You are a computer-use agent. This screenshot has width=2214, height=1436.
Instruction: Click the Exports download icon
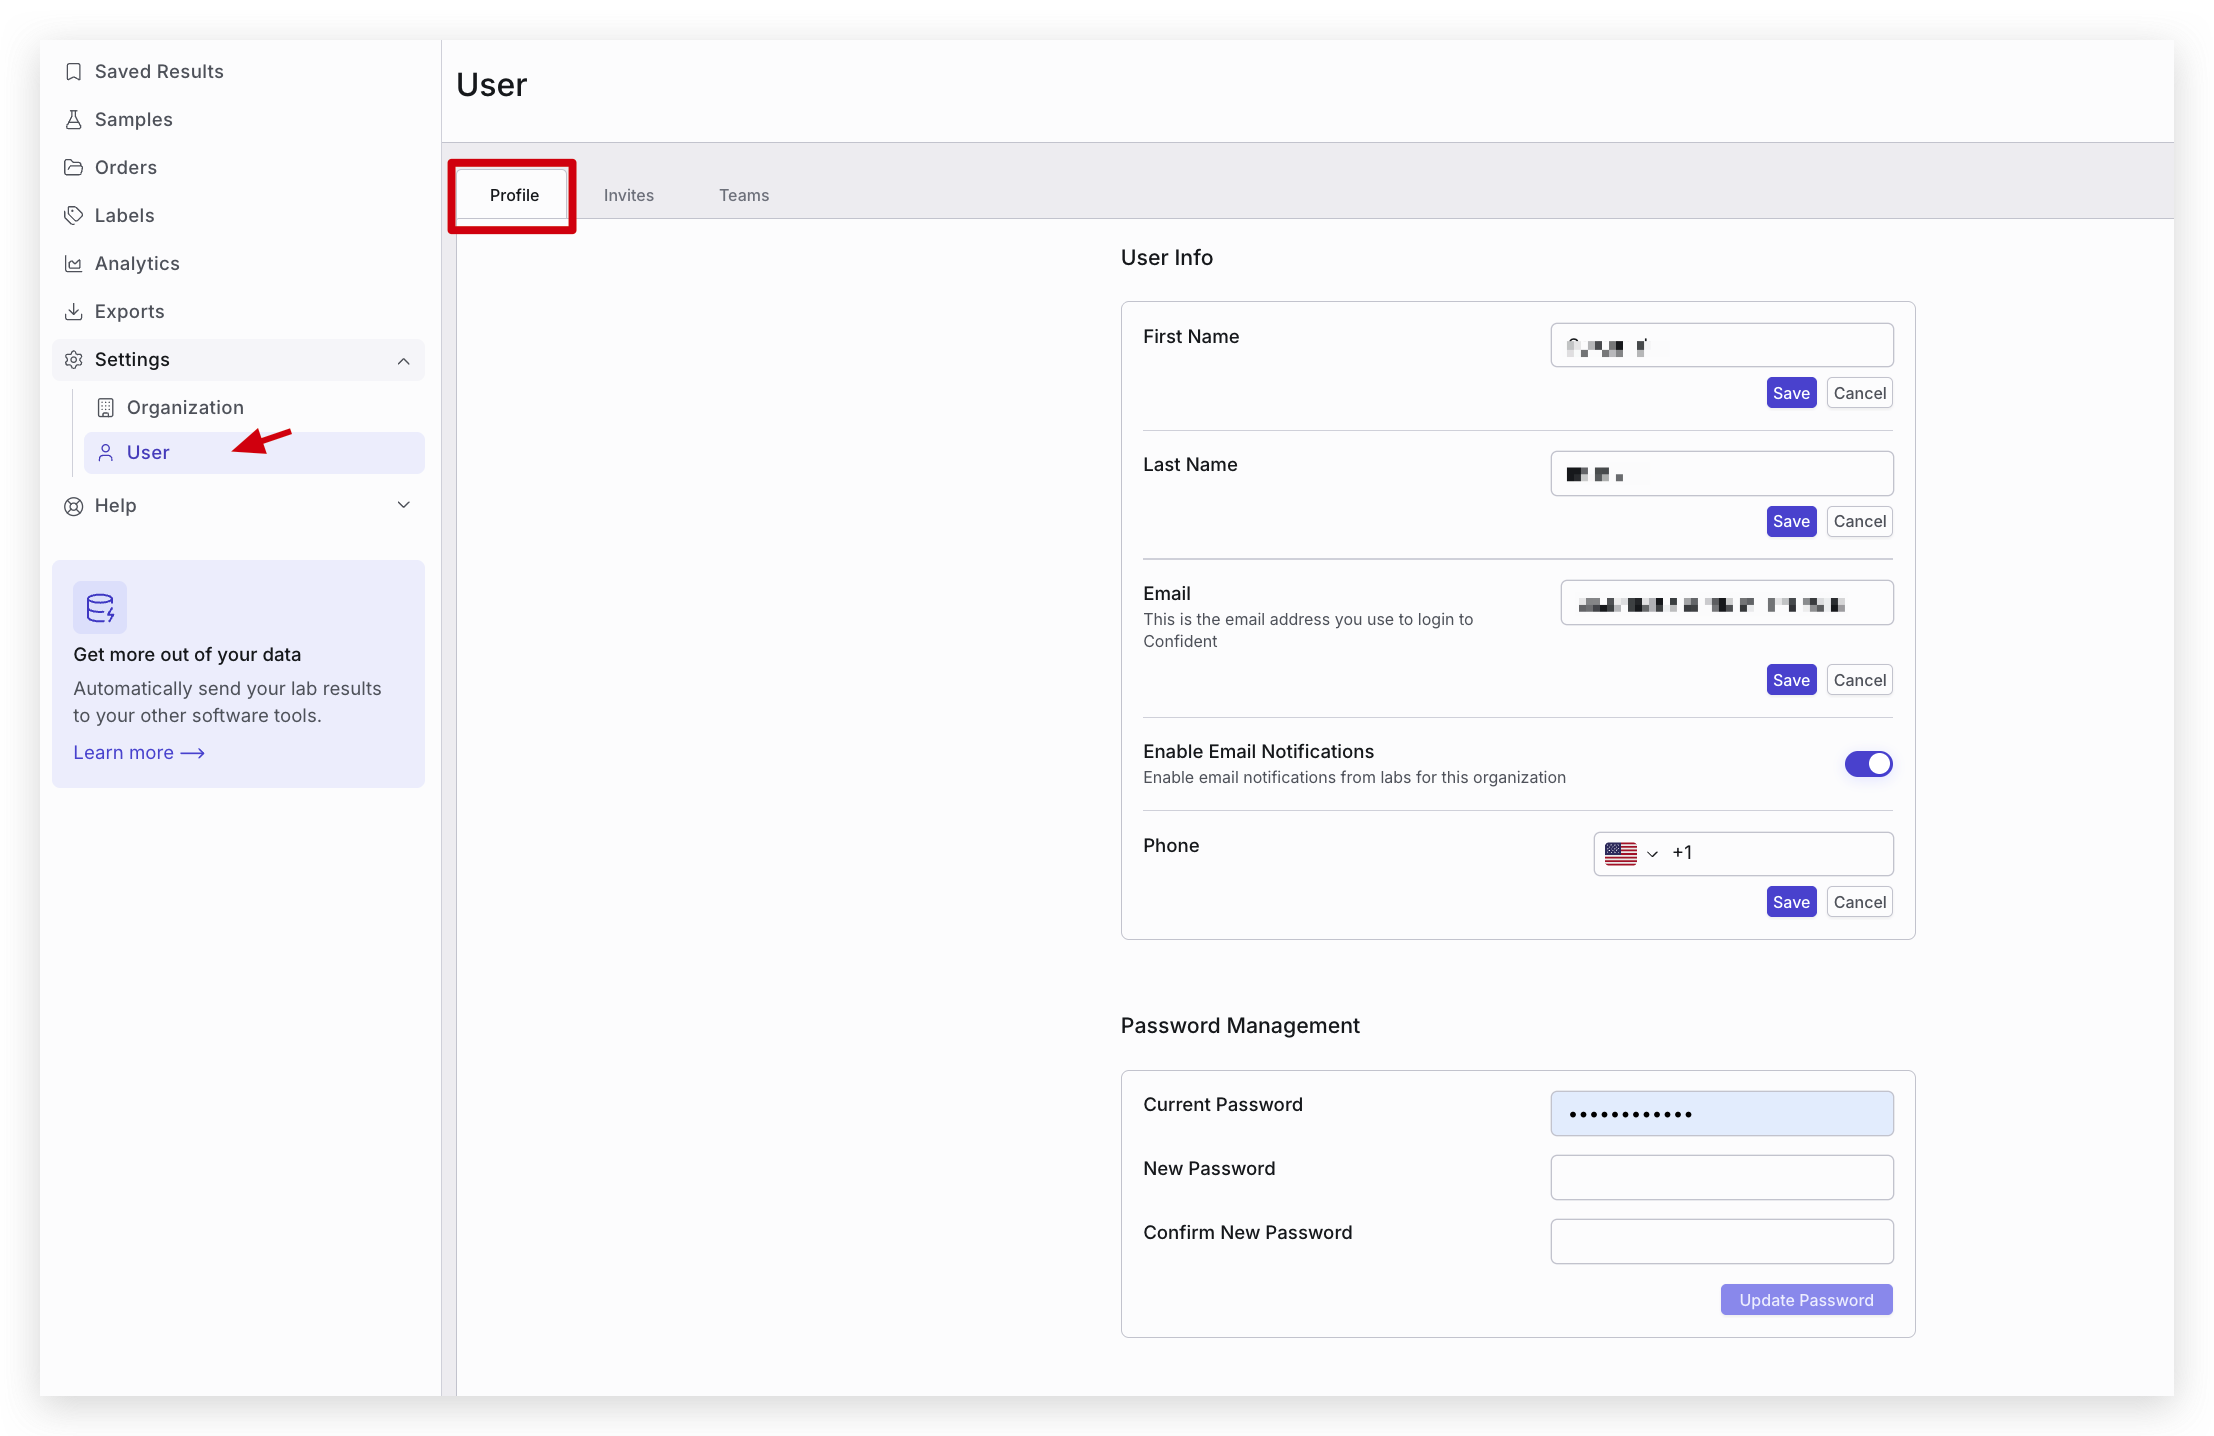[x=73, y=312]
